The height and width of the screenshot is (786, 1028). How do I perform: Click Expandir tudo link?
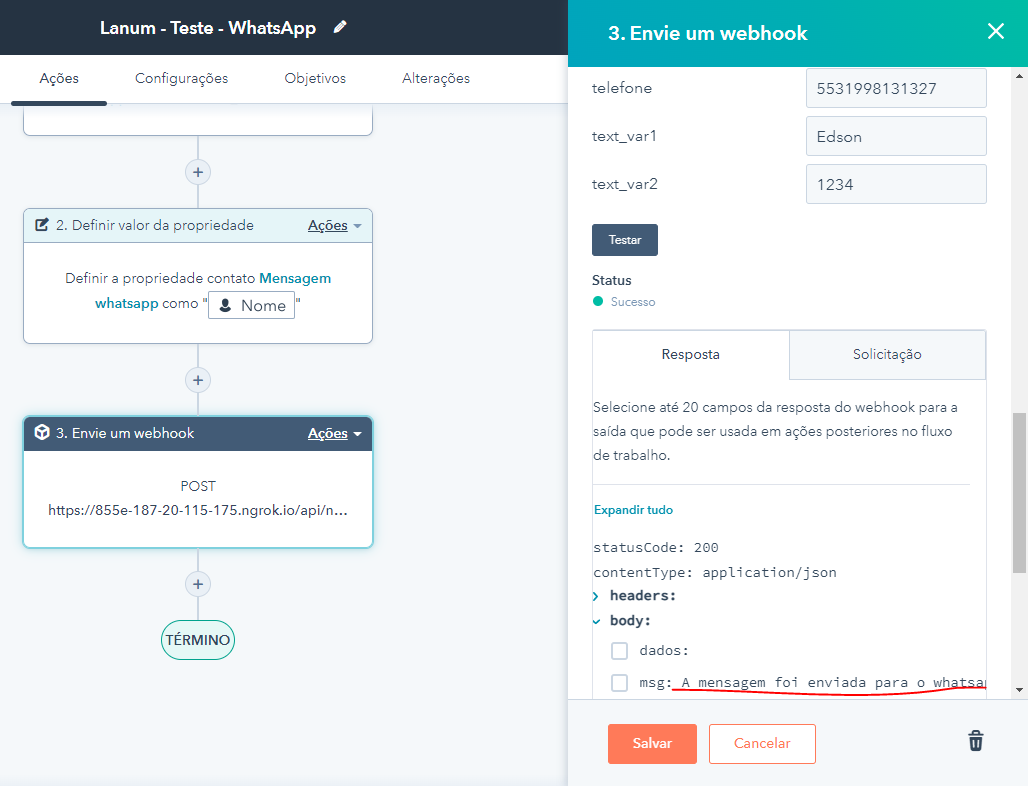tap(633, 509)
